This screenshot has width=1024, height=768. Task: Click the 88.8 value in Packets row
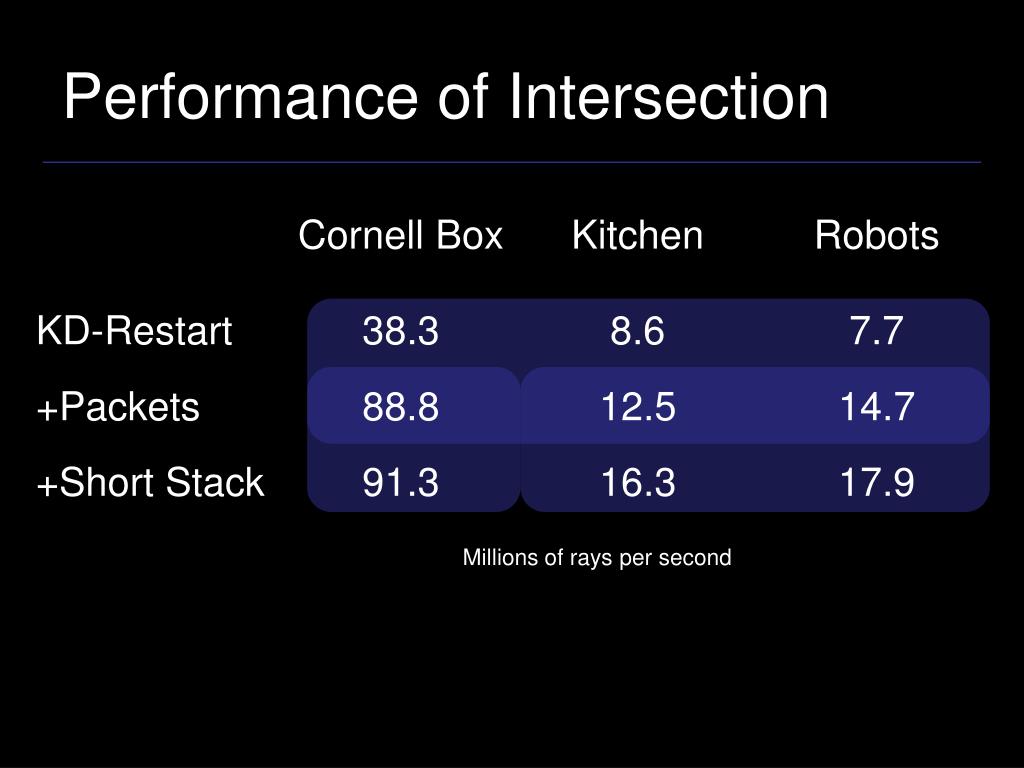pyautogui.click(x=400, y=407)
